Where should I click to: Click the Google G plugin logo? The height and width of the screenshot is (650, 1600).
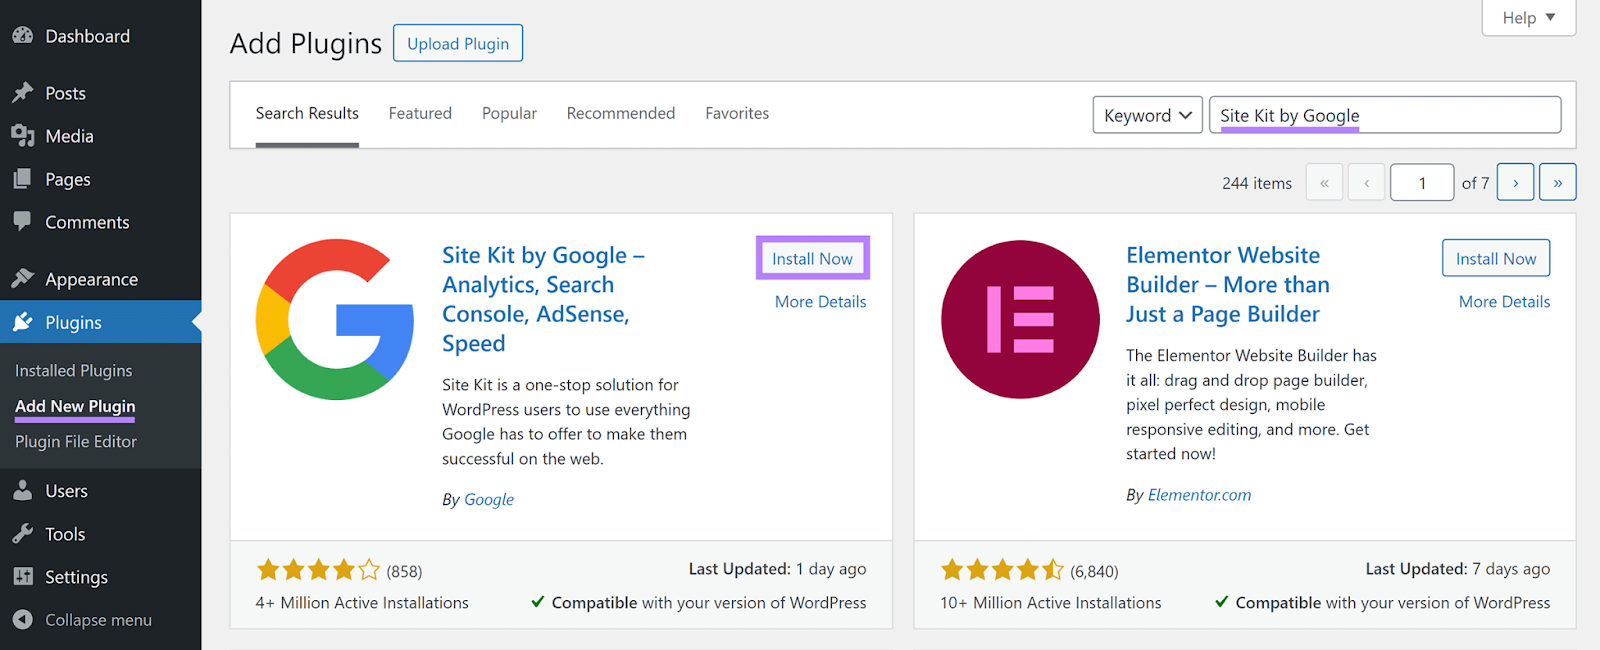point(335,319)
